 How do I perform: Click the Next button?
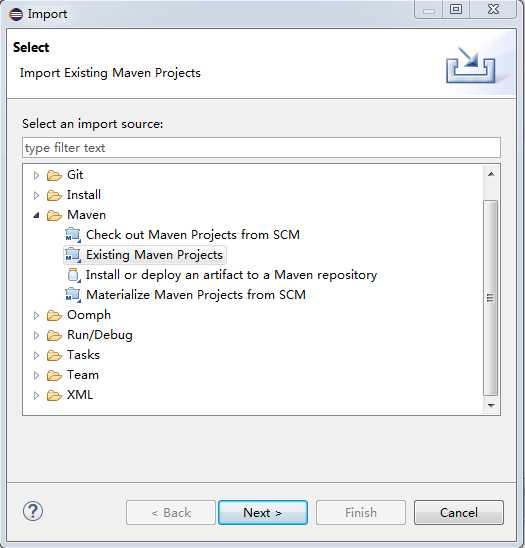262,513
